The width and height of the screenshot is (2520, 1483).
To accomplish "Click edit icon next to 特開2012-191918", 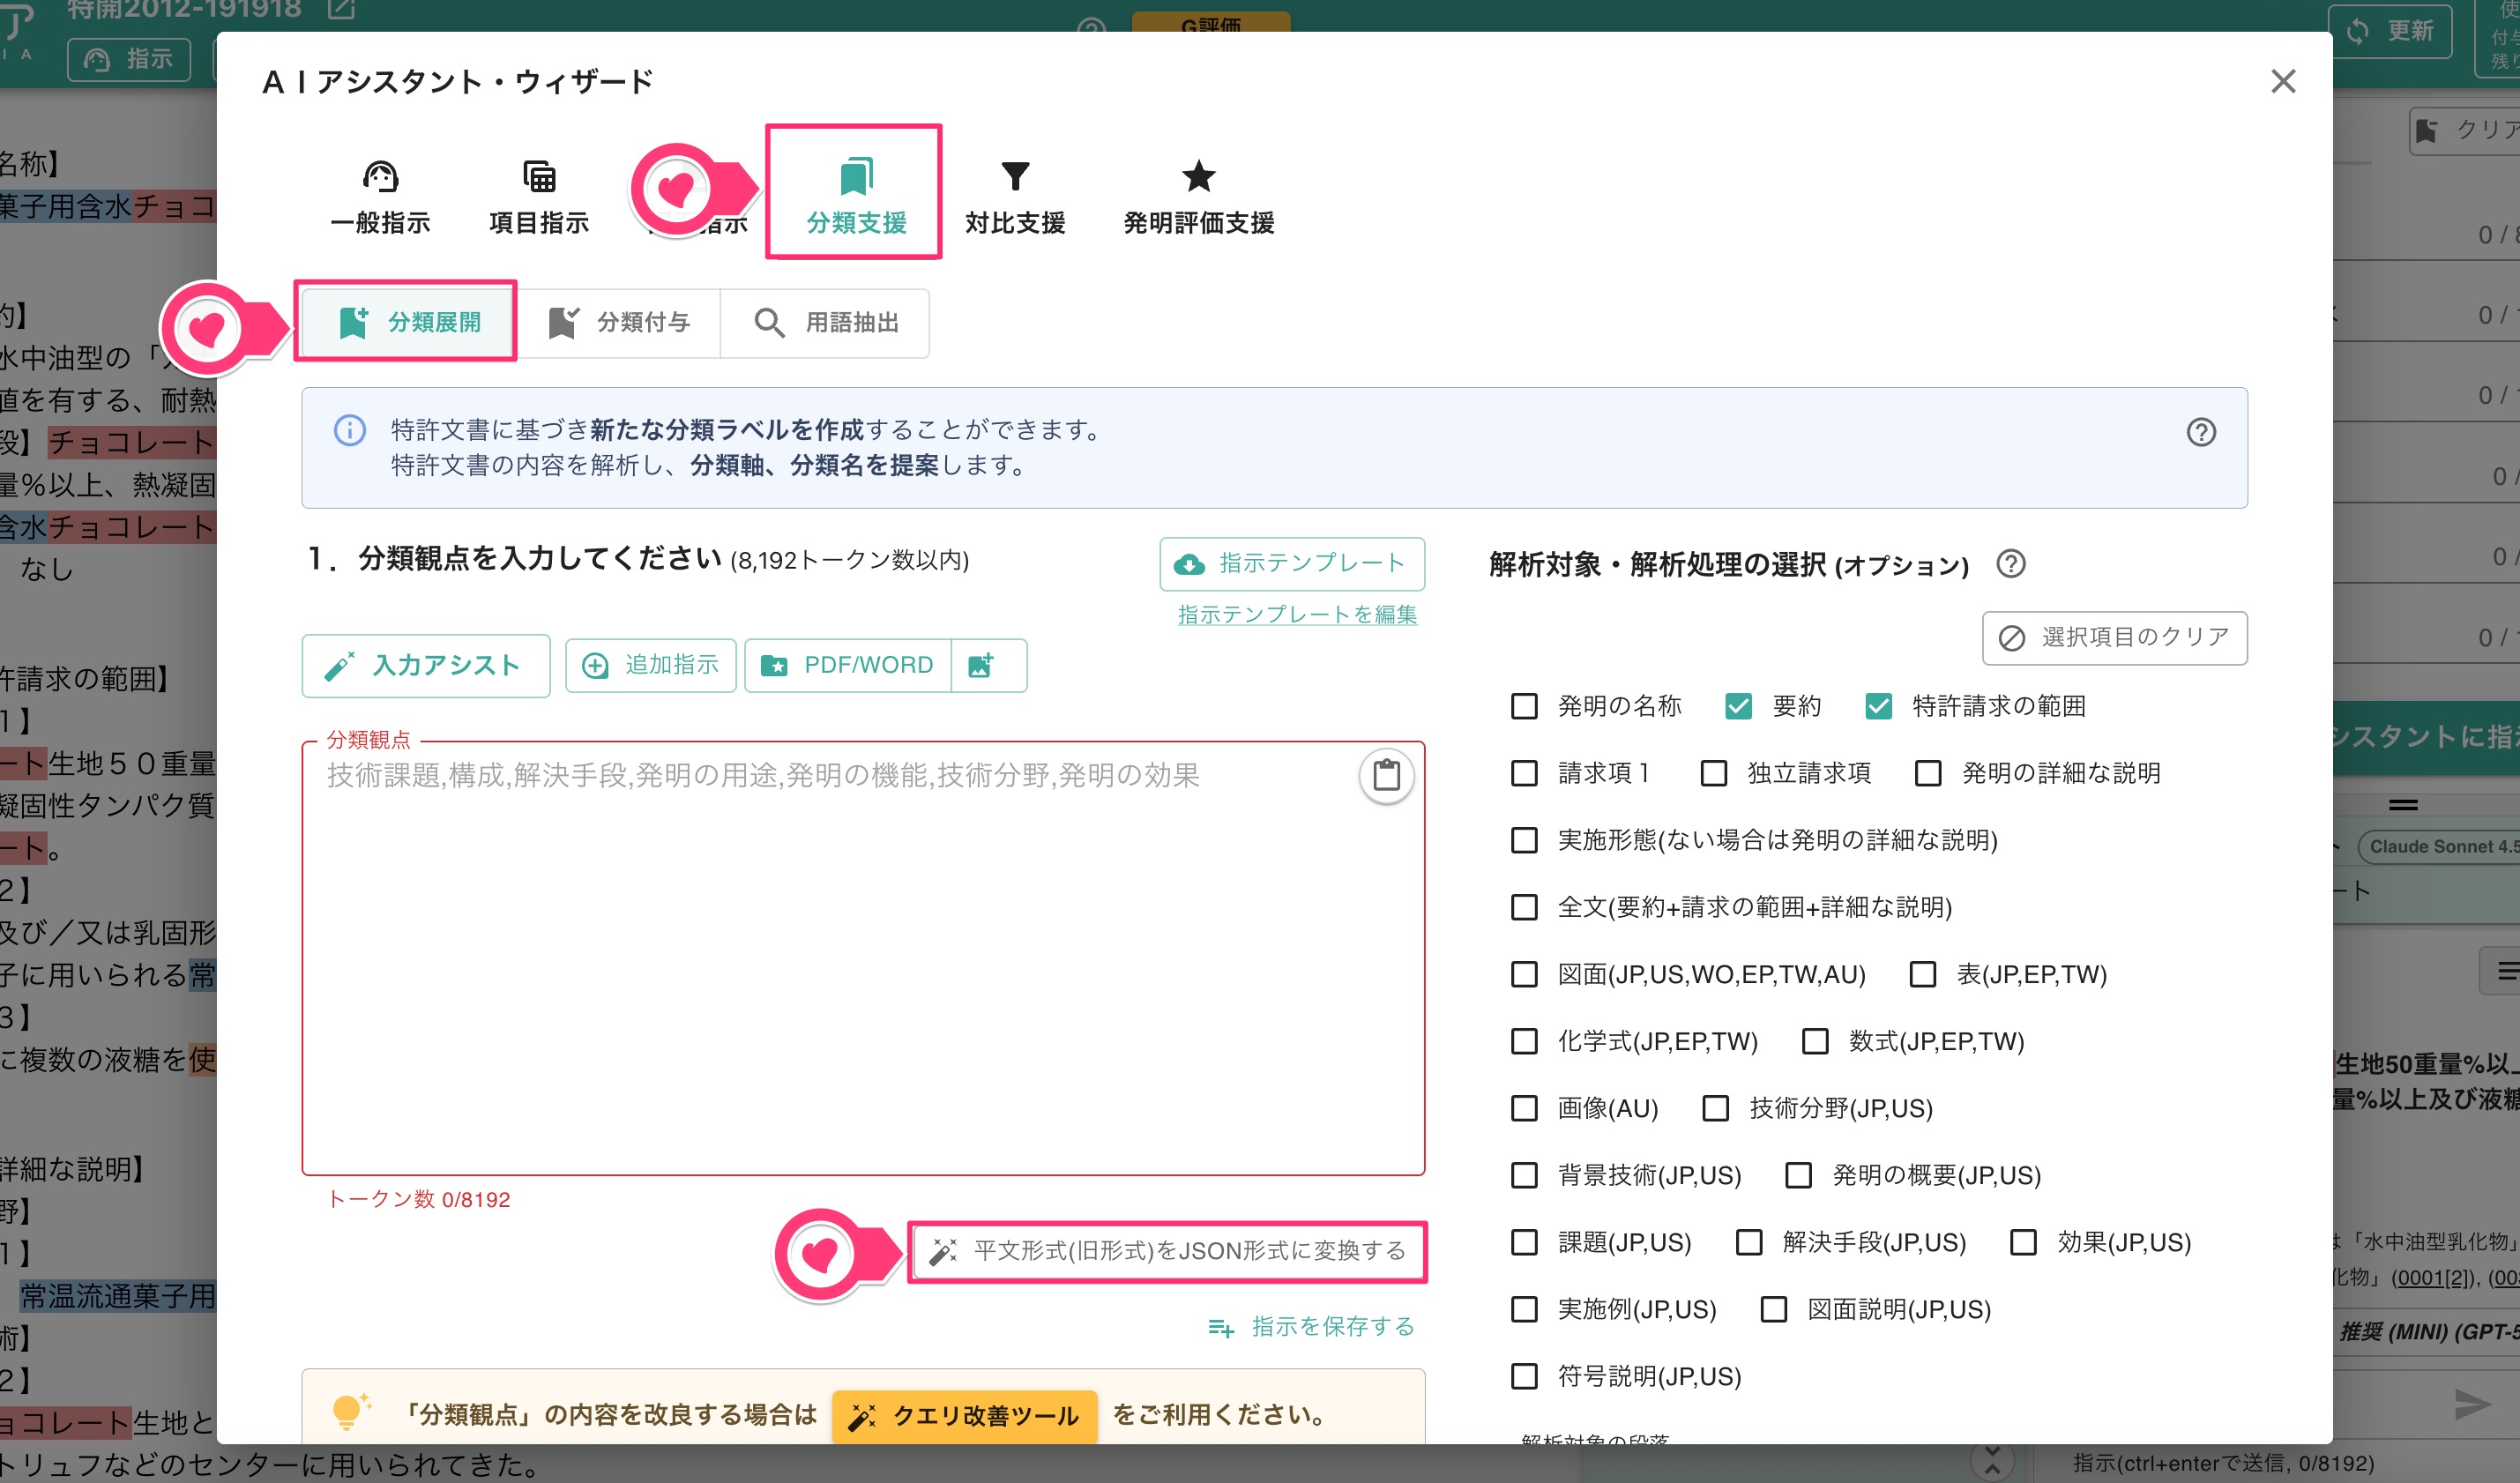I will [x=341, y=9].
